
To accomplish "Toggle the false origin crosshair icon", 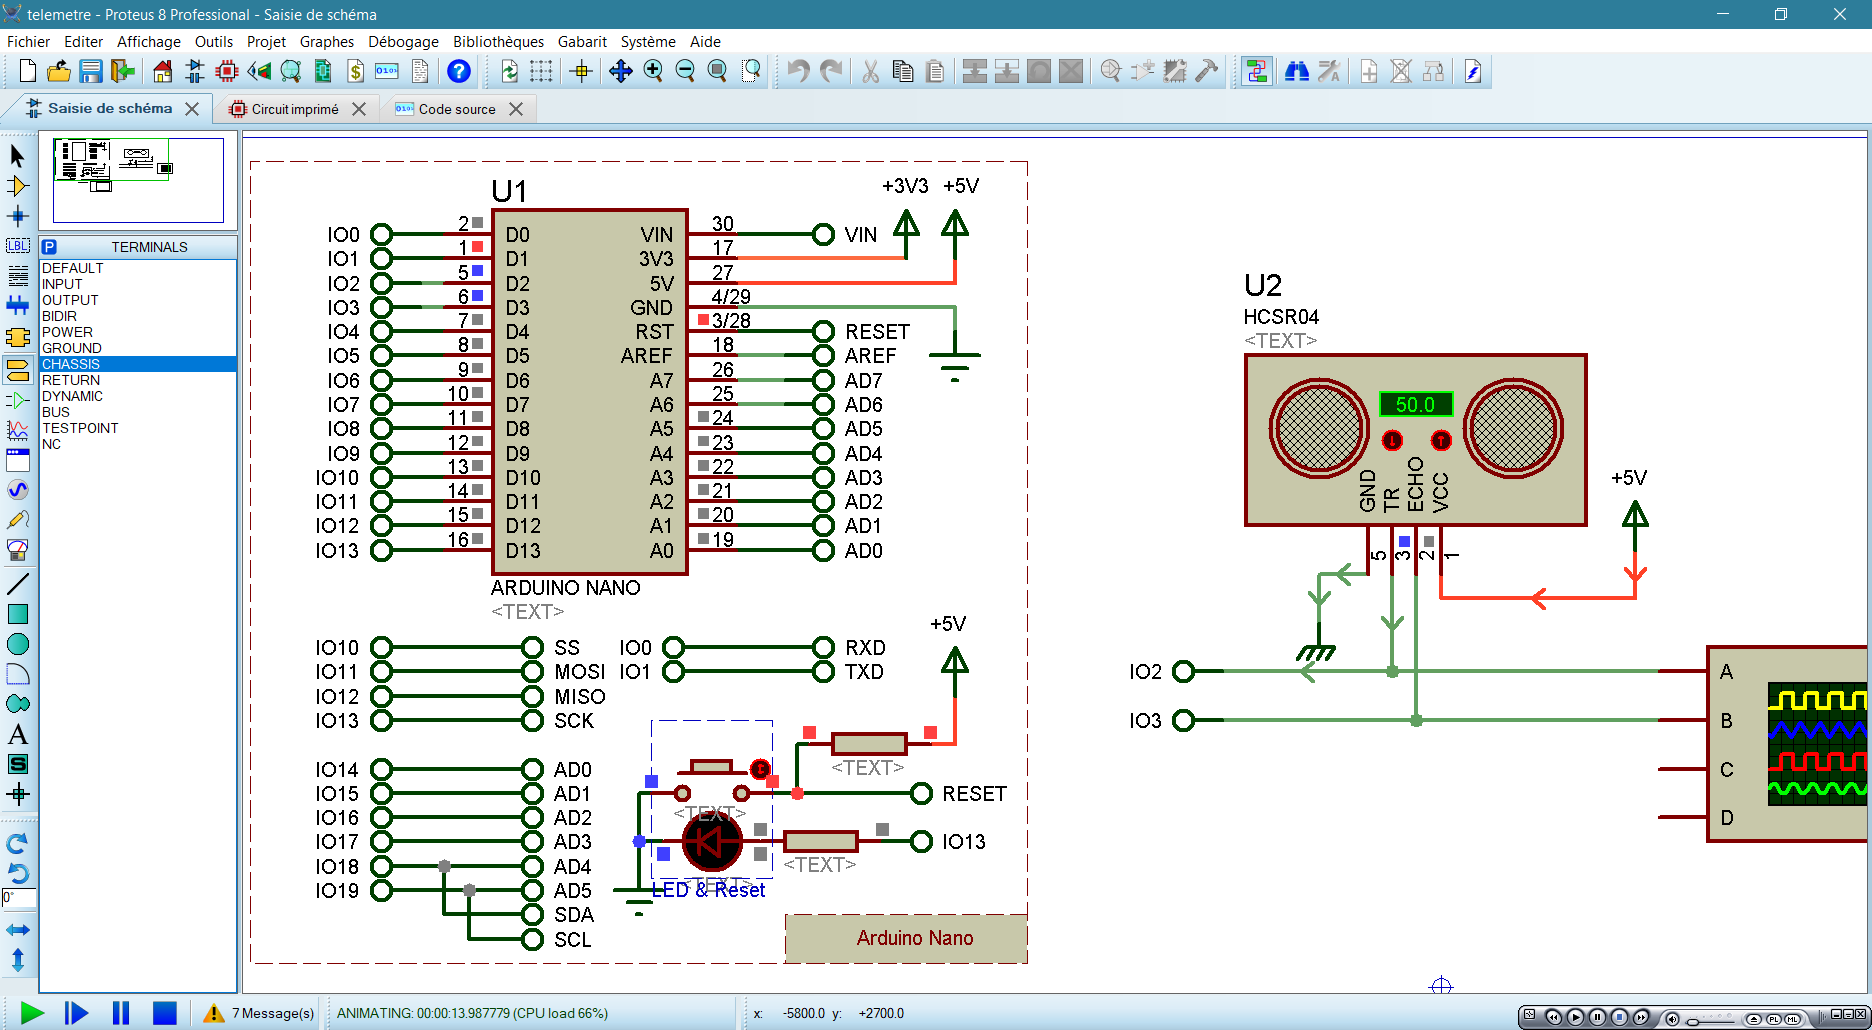I will [581, 71].
